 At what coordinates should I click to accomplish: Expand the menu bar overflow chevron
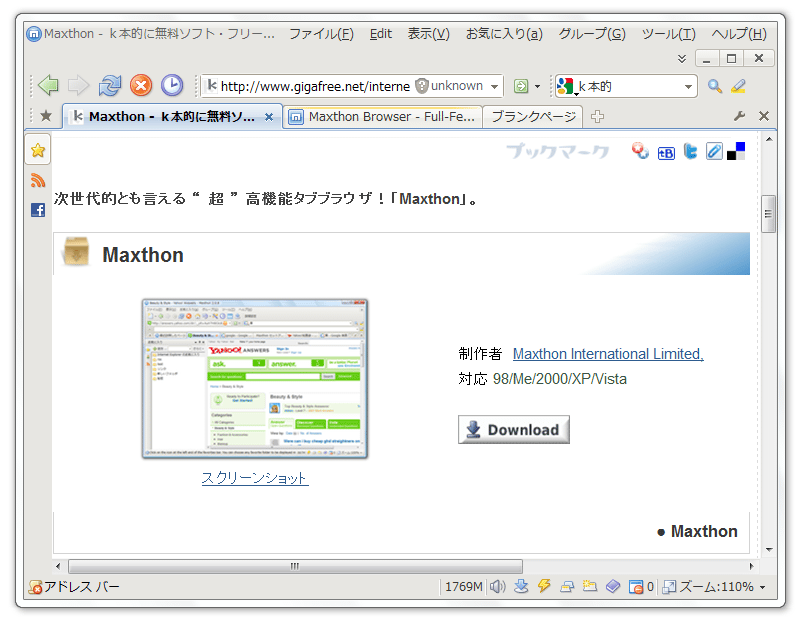click(682, 59)
